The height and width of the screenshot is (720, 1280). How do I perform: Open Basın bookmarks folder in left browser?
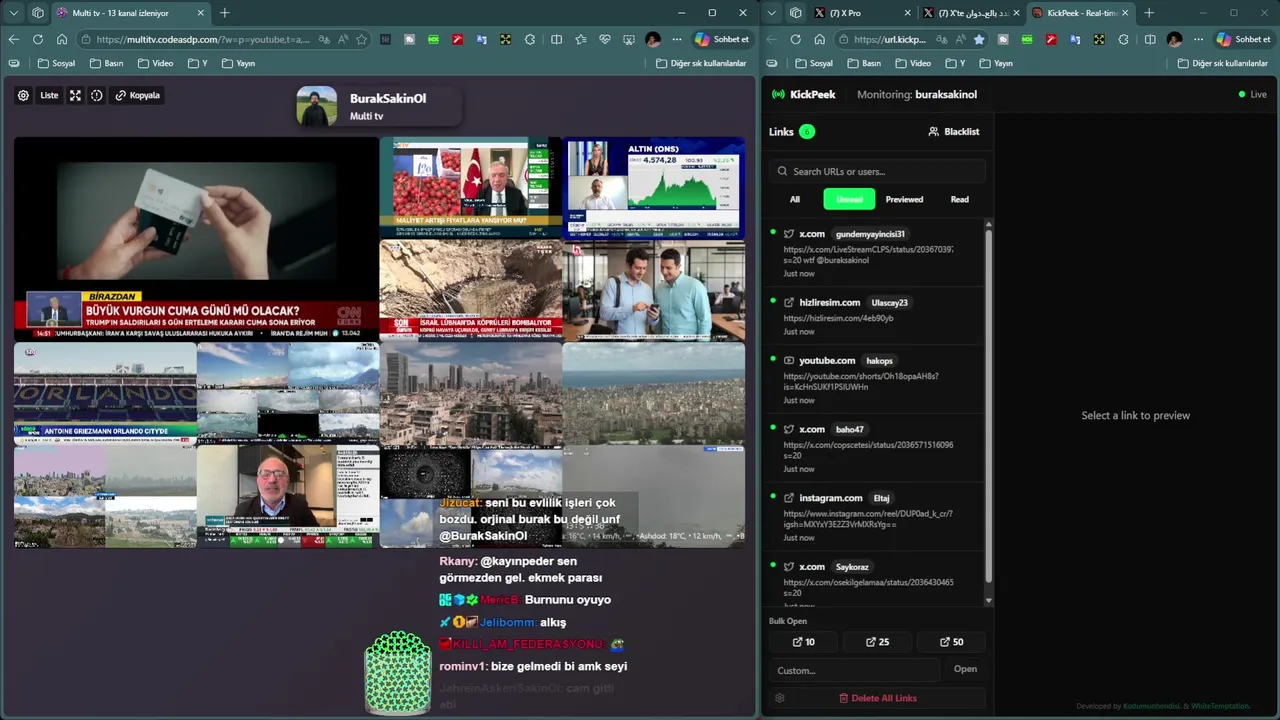pyautogui.click(x=107, y=63)
